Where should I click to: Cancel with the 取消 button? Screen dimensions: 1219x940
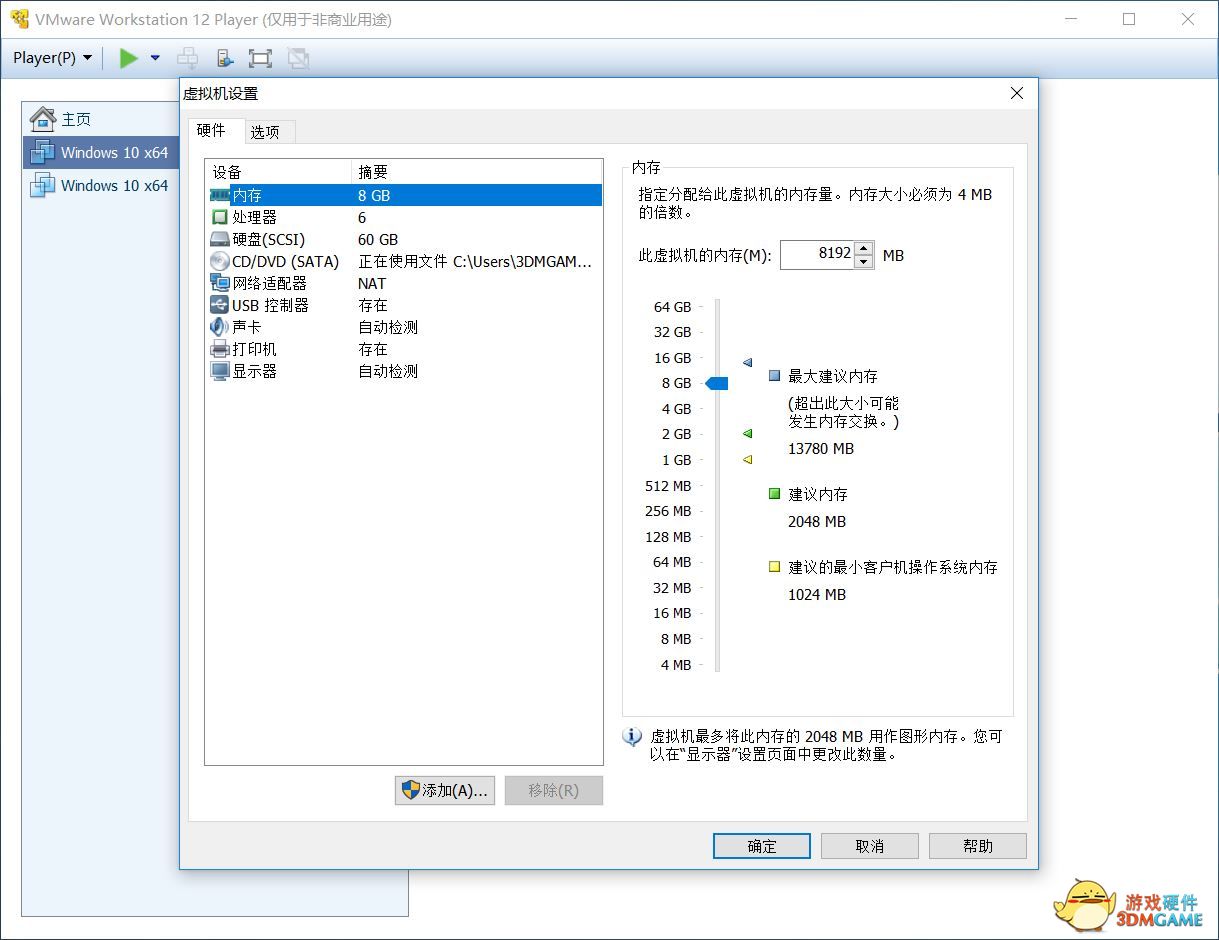[x=870, y=846]
